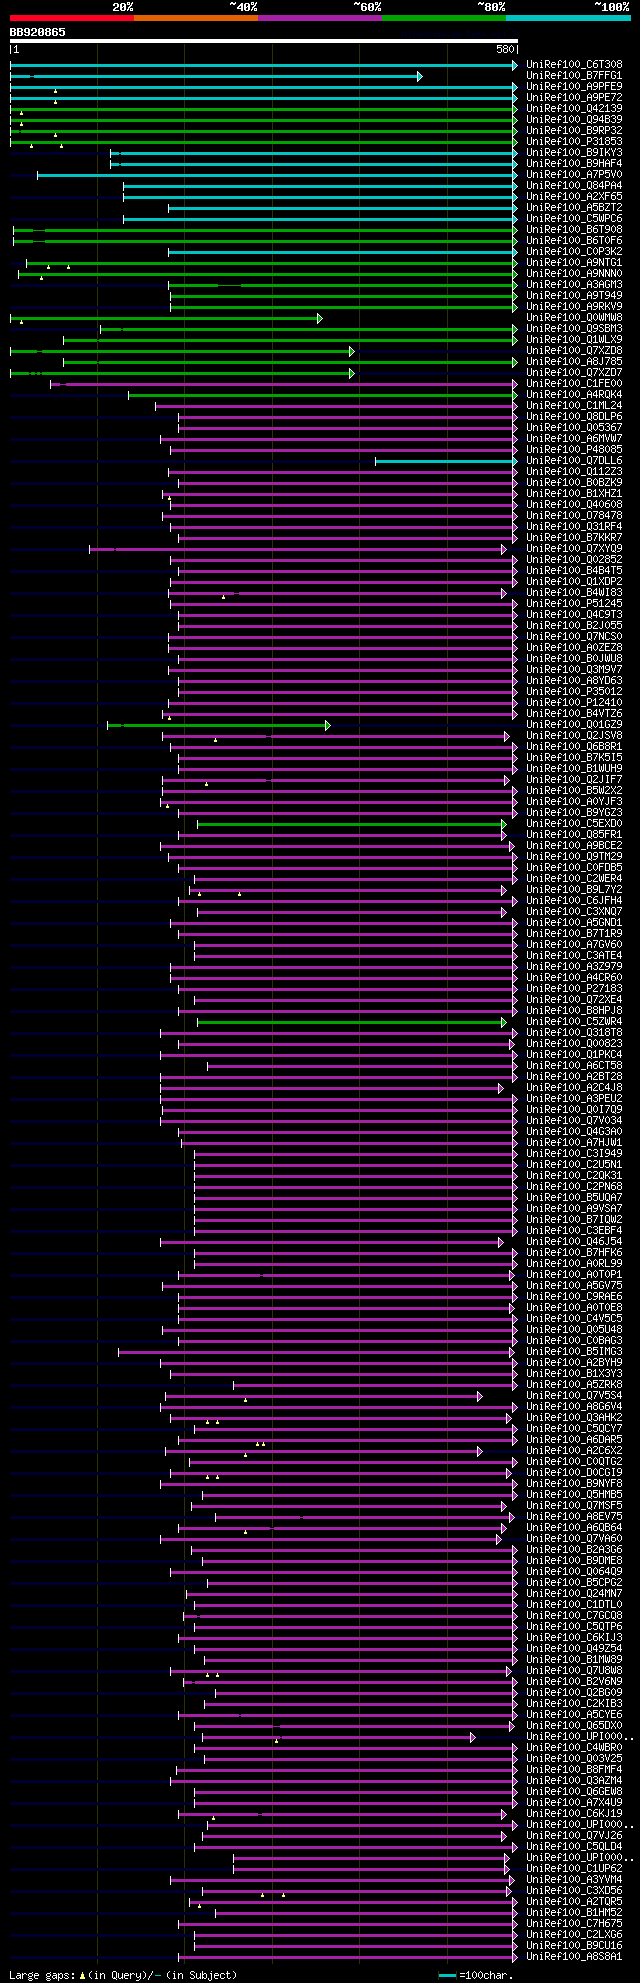The width and height of the screenshot is (640, 1983).
Task: Click label UniRef100_C0BAG3
Action: click(574, 1341)
